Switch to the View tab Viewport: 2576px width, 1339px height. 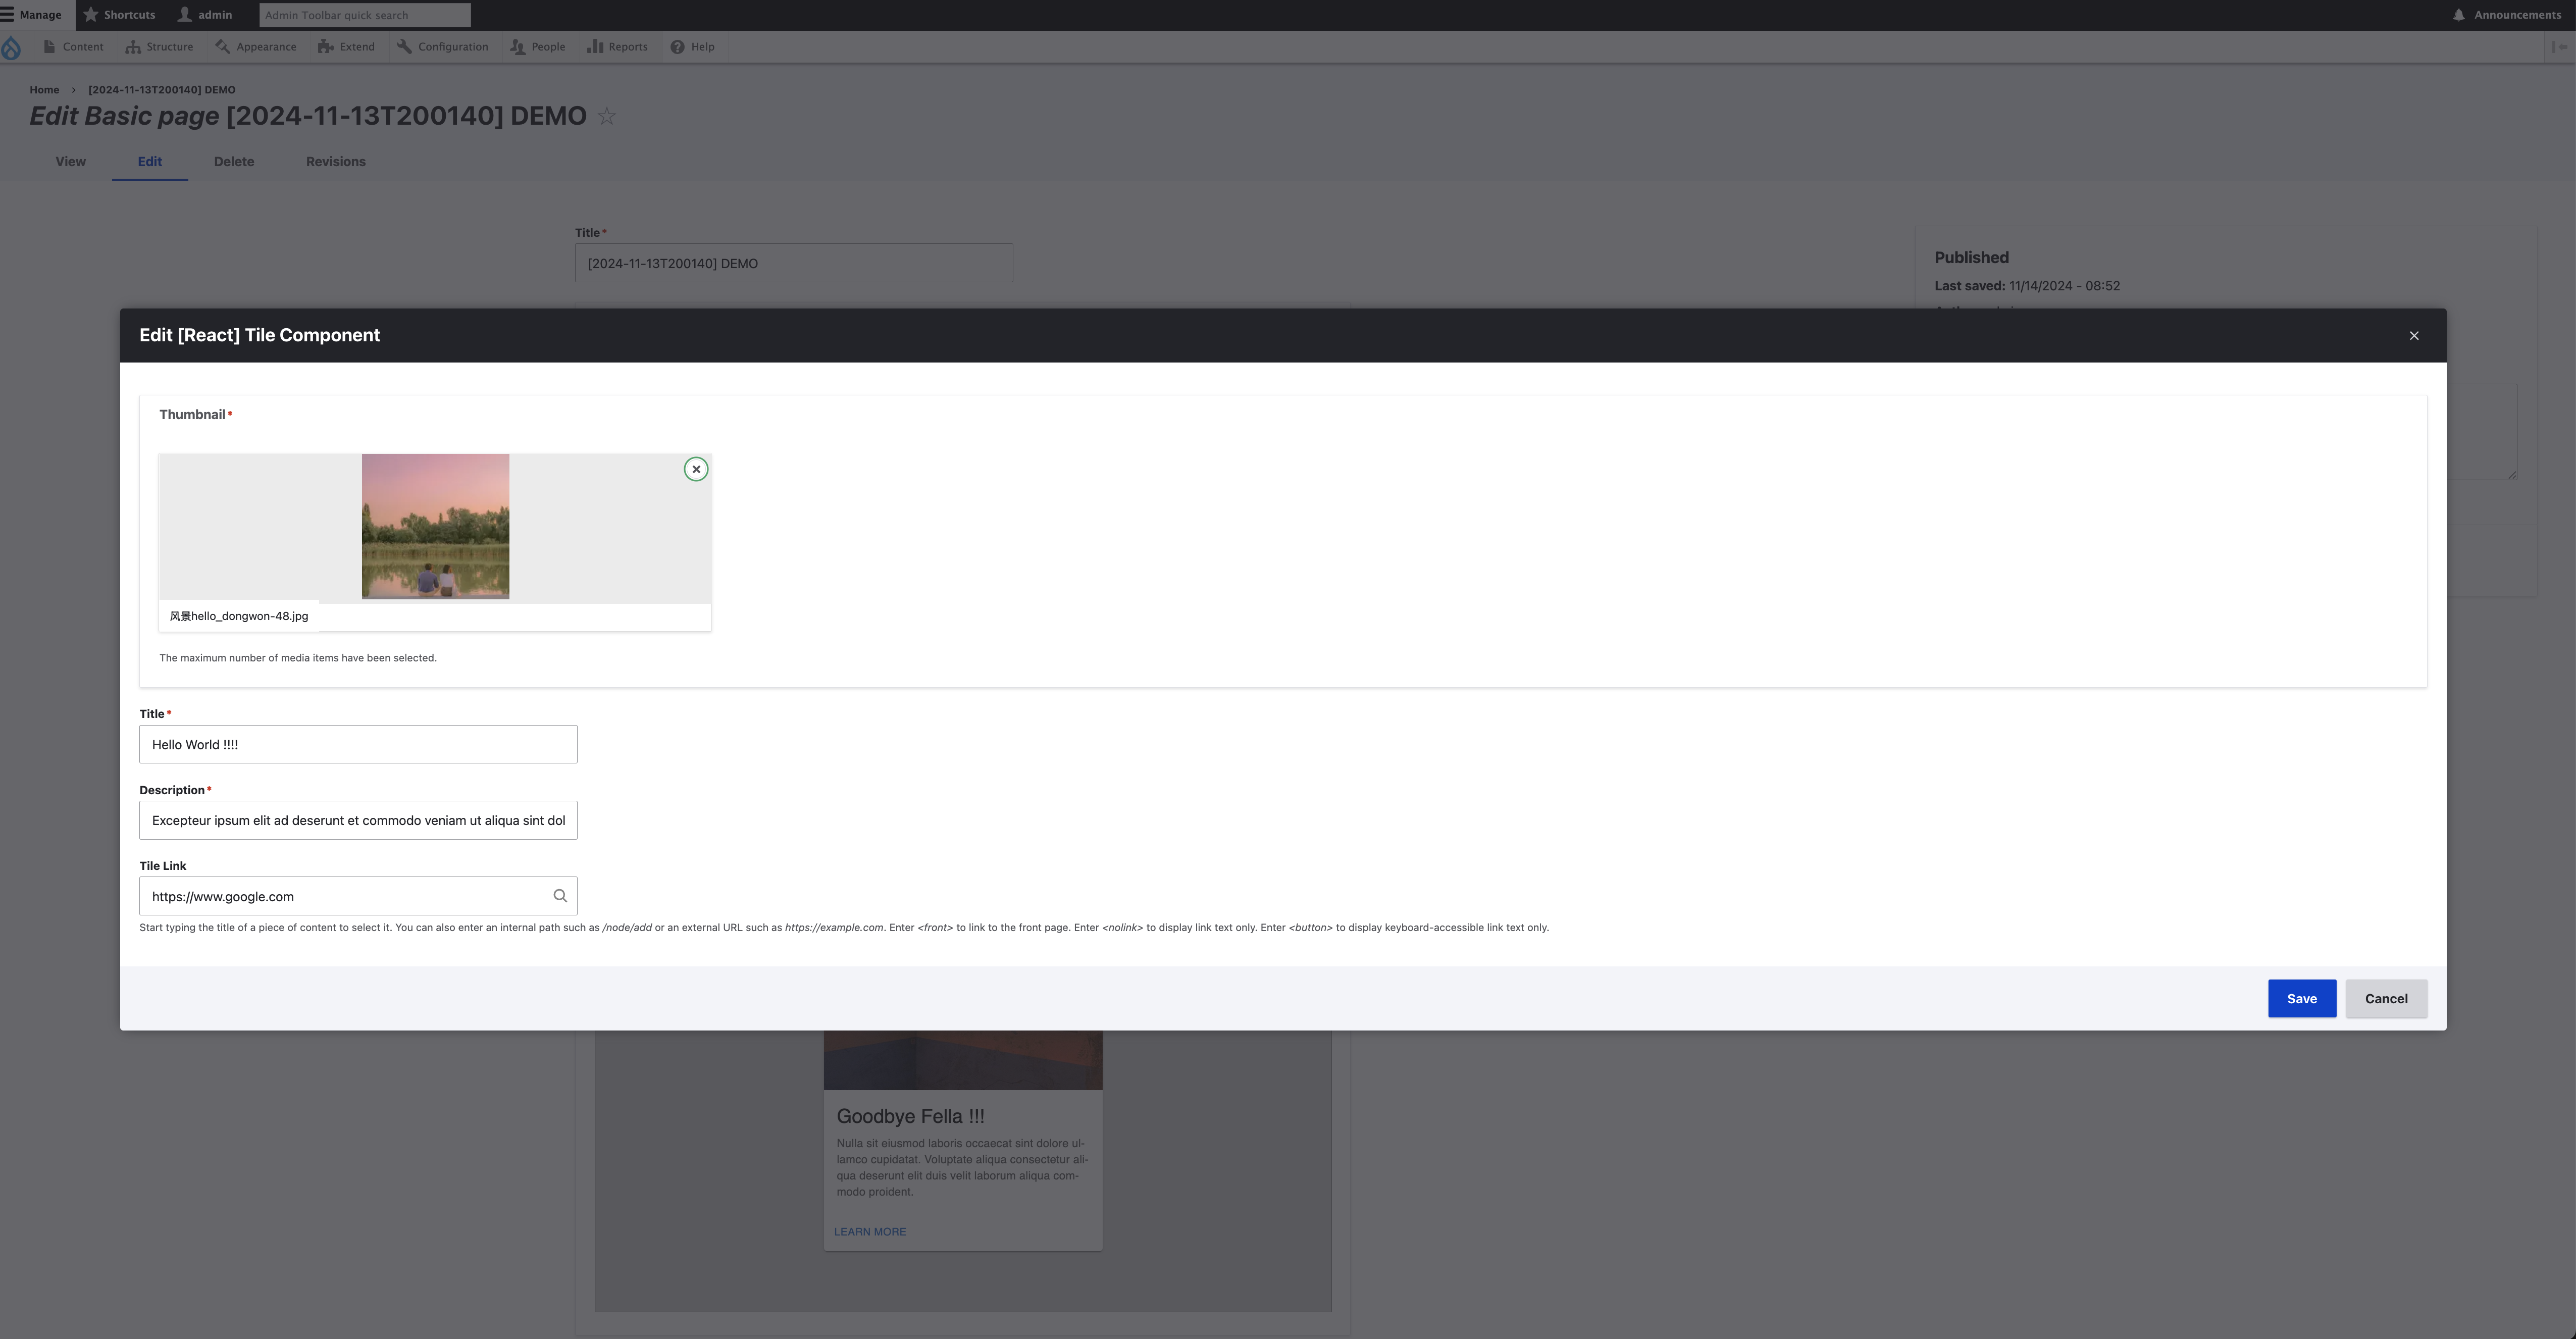[70, 162]
